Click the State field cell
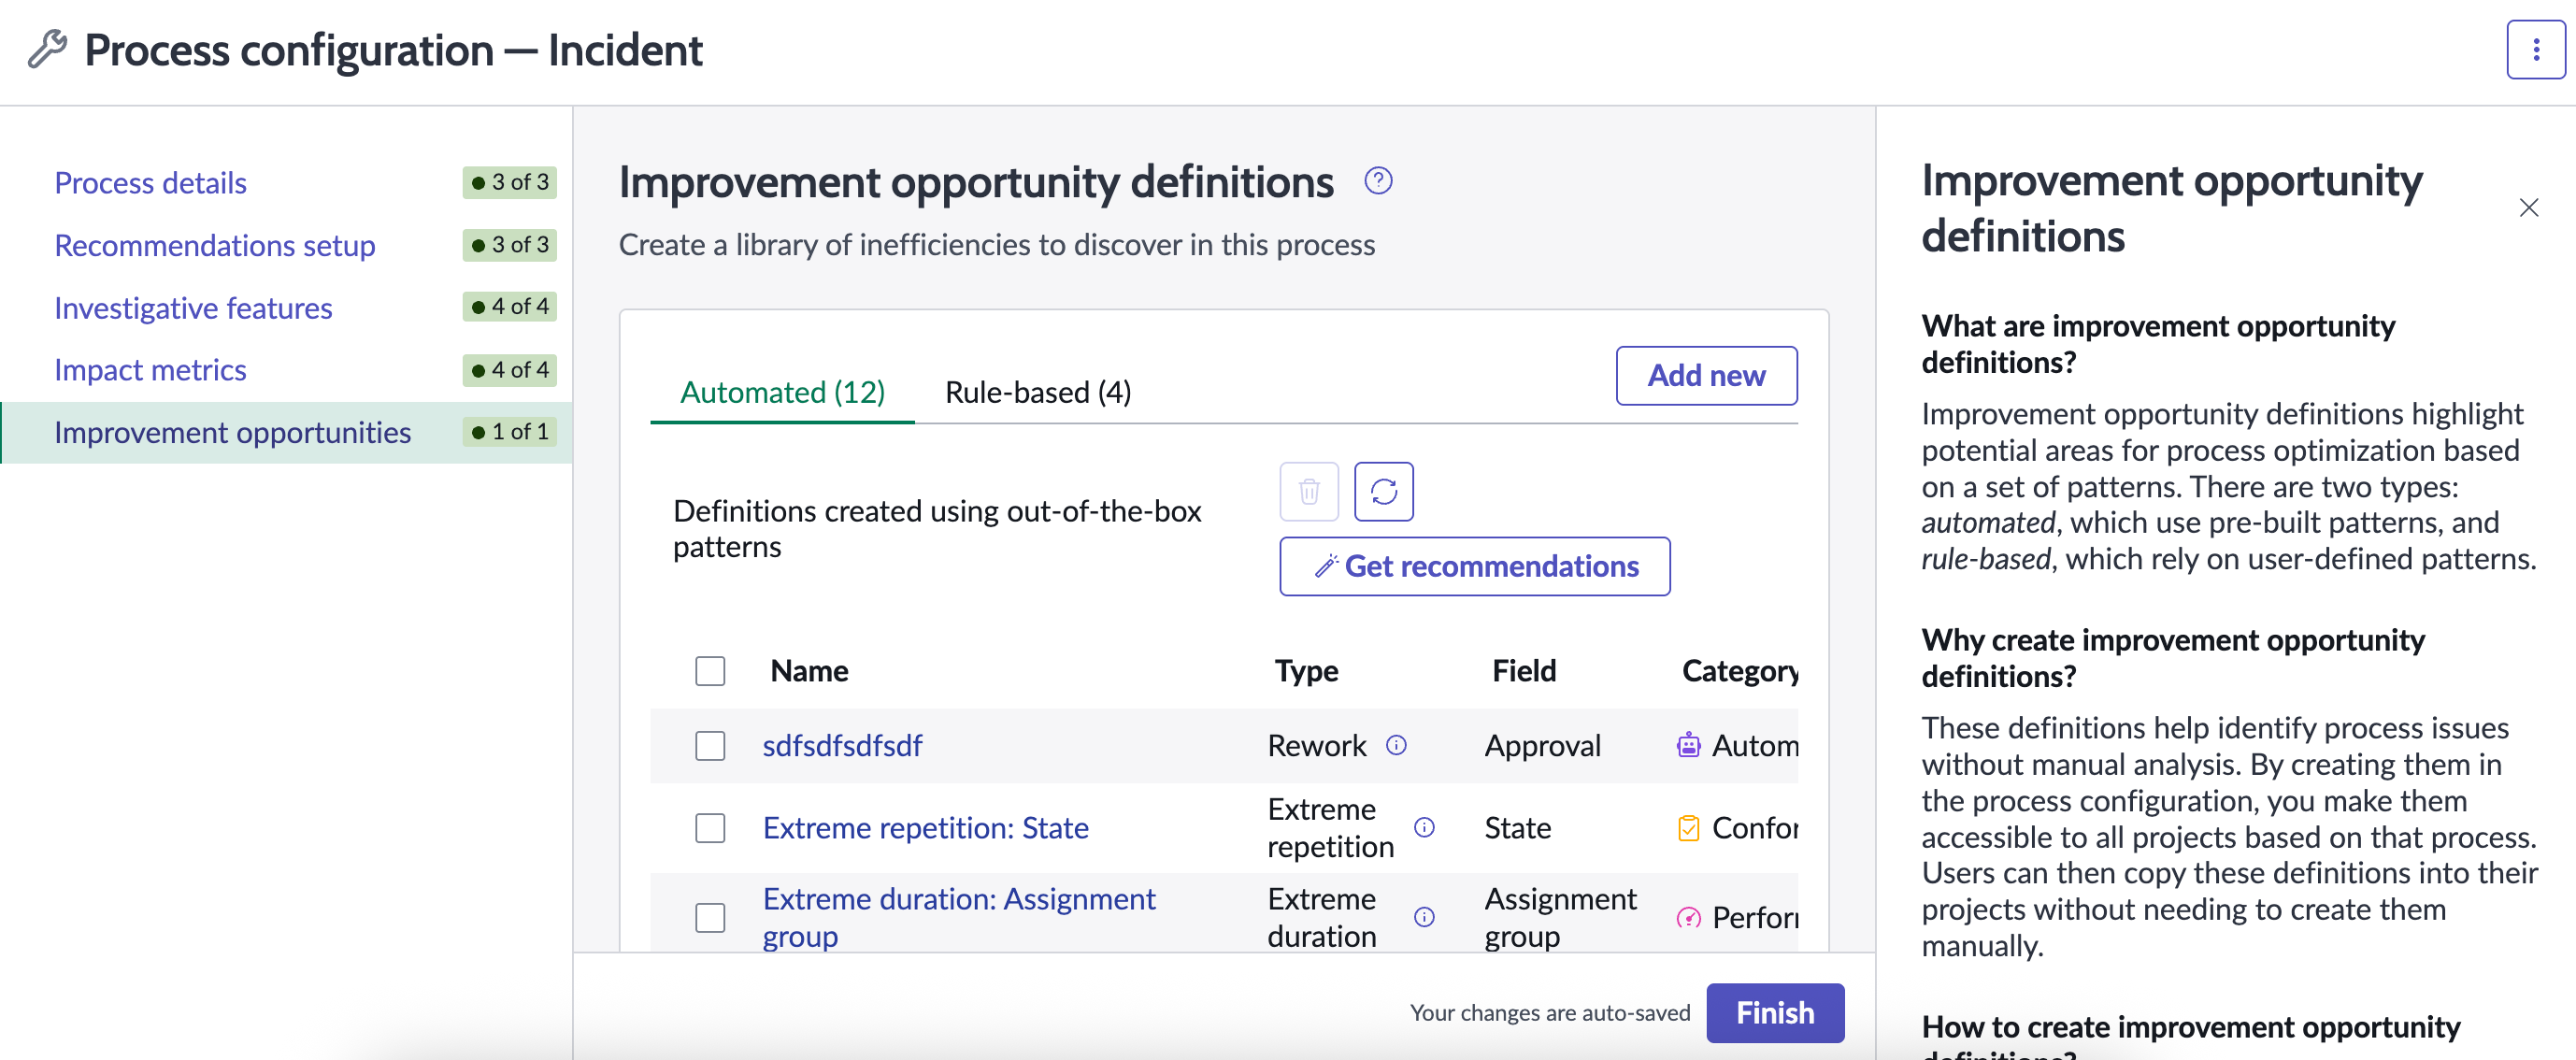 [x=1517, y=827]
